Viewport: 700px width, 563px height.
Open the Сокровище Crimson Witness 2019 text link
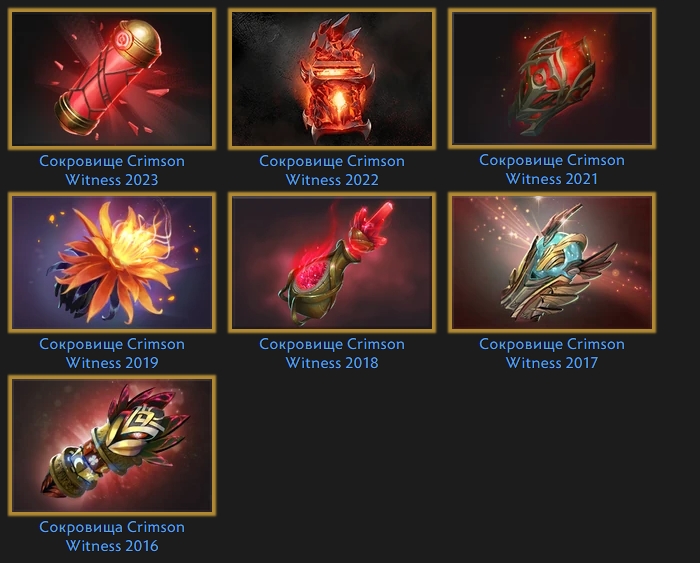pyautogui.click(x=112, y=353)
